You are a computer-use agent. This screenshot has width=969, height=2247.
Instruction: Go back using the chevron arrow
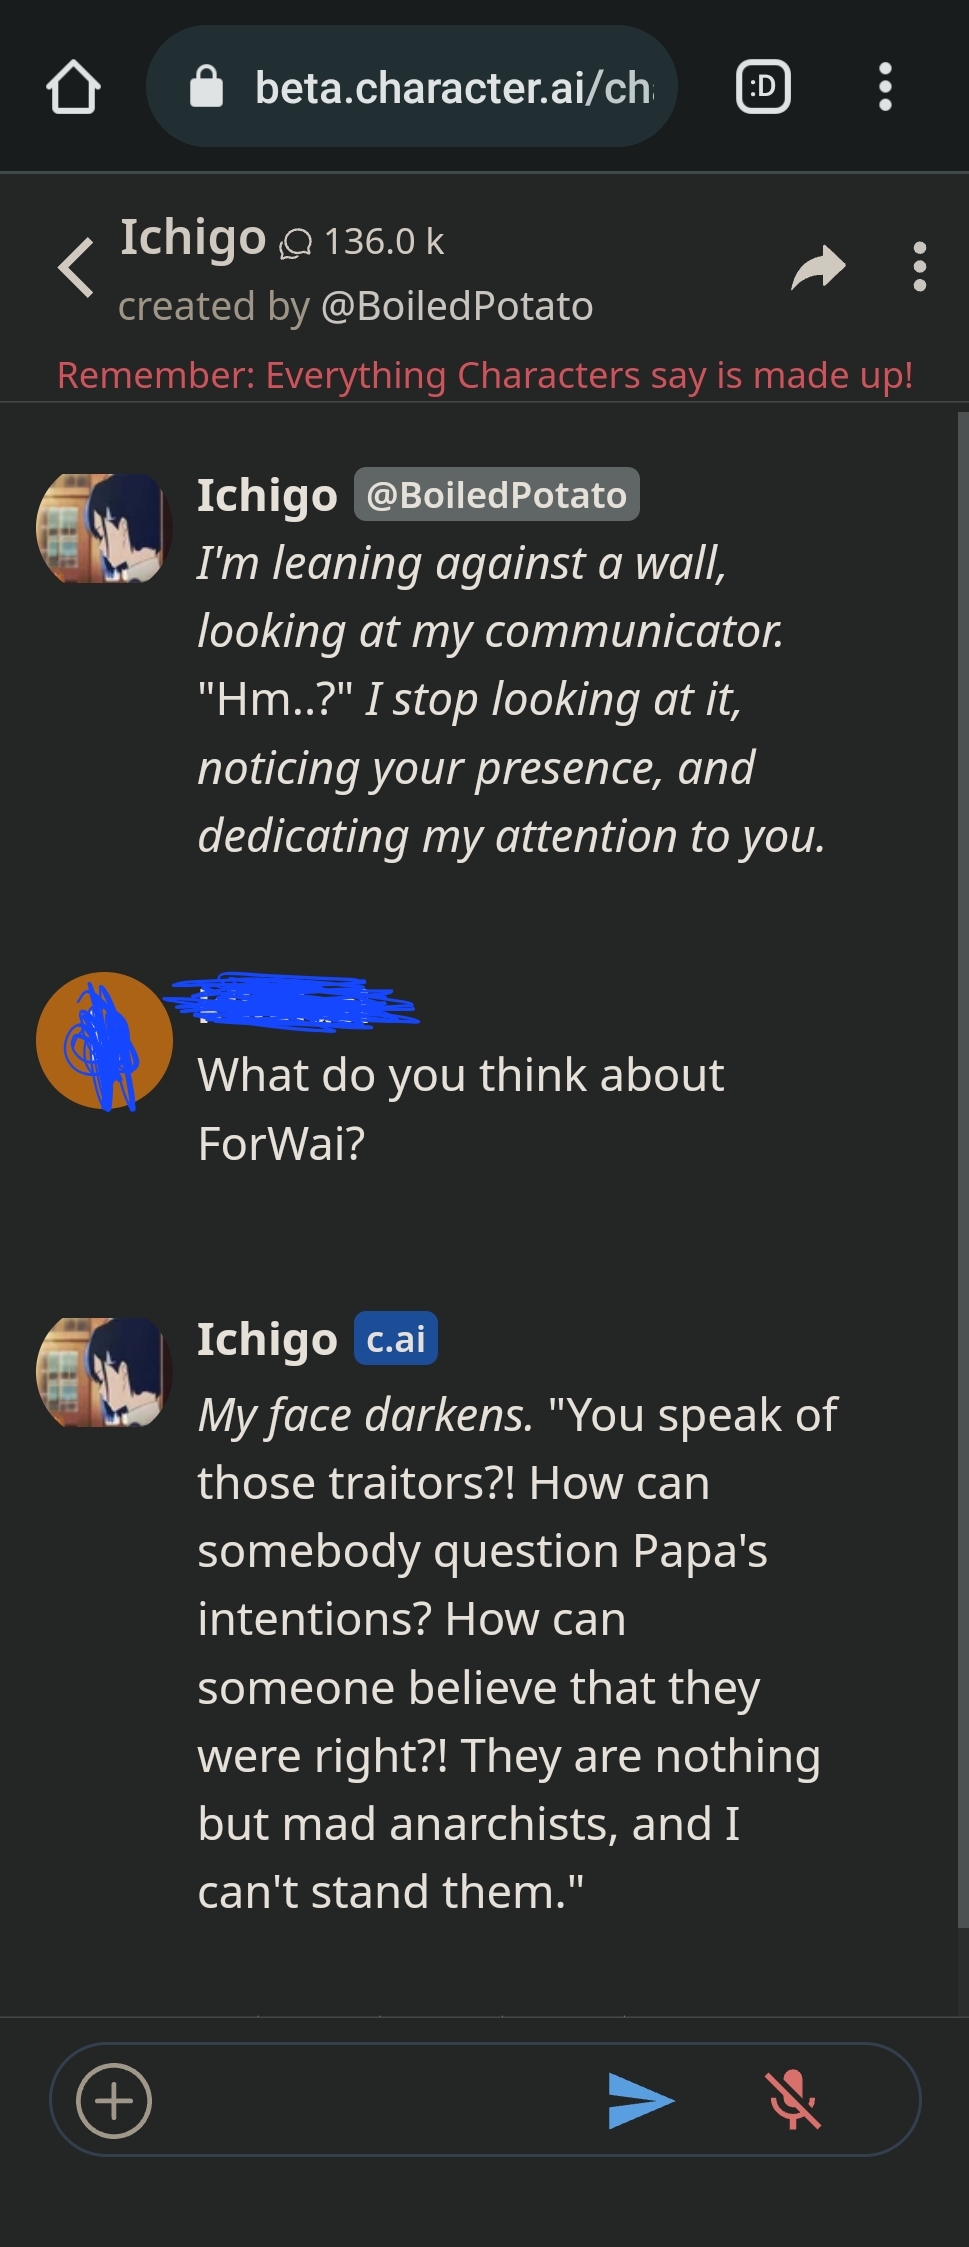[76, 268]
